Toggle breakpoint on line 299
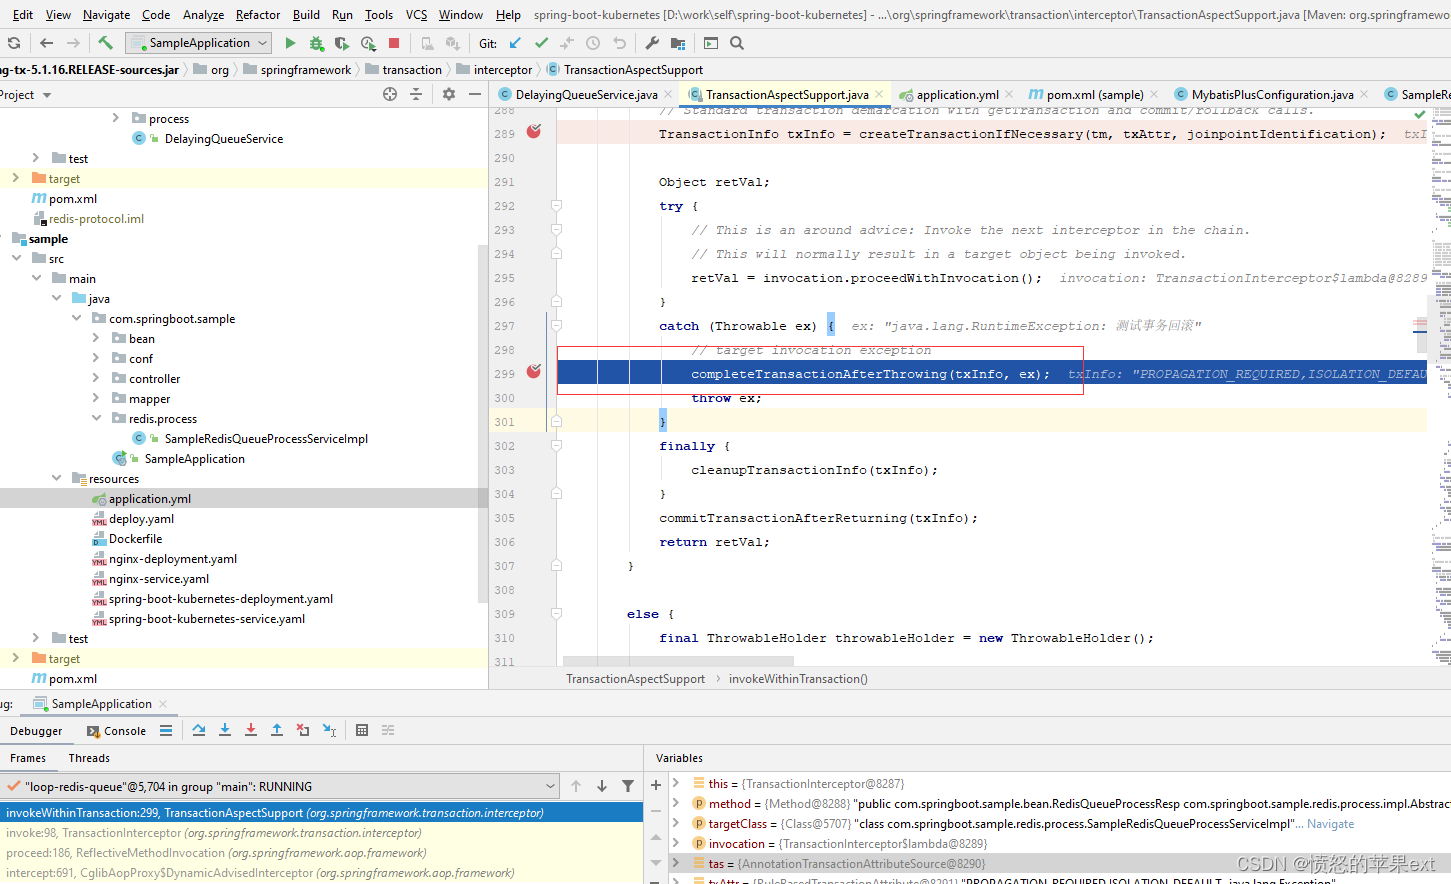 pos(534,372)
